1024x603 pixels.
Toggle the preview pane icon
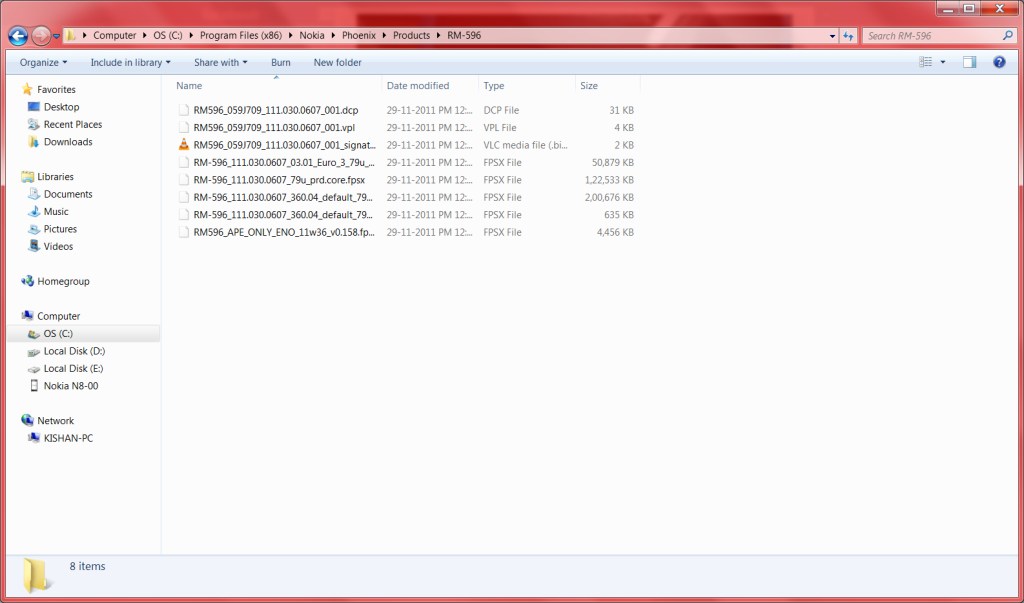click(x=970, y=62)
